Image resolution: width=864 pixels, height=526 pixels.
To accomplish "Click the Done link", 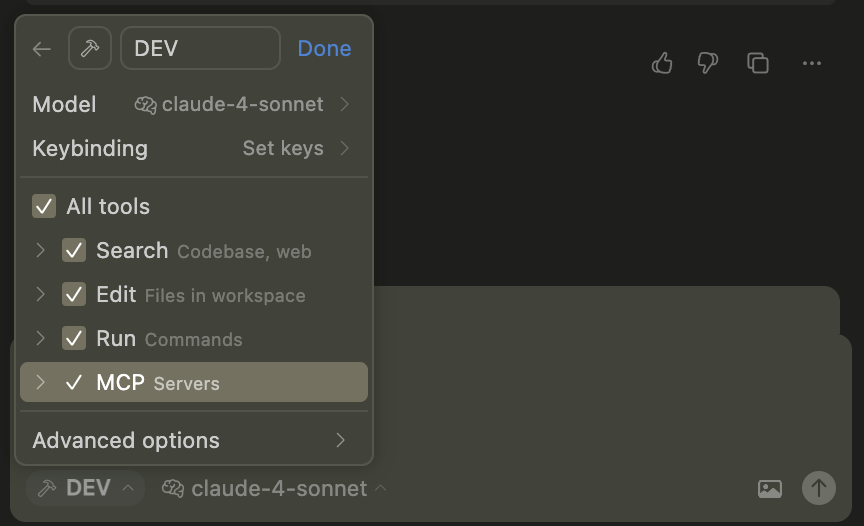I will (325, 48).
